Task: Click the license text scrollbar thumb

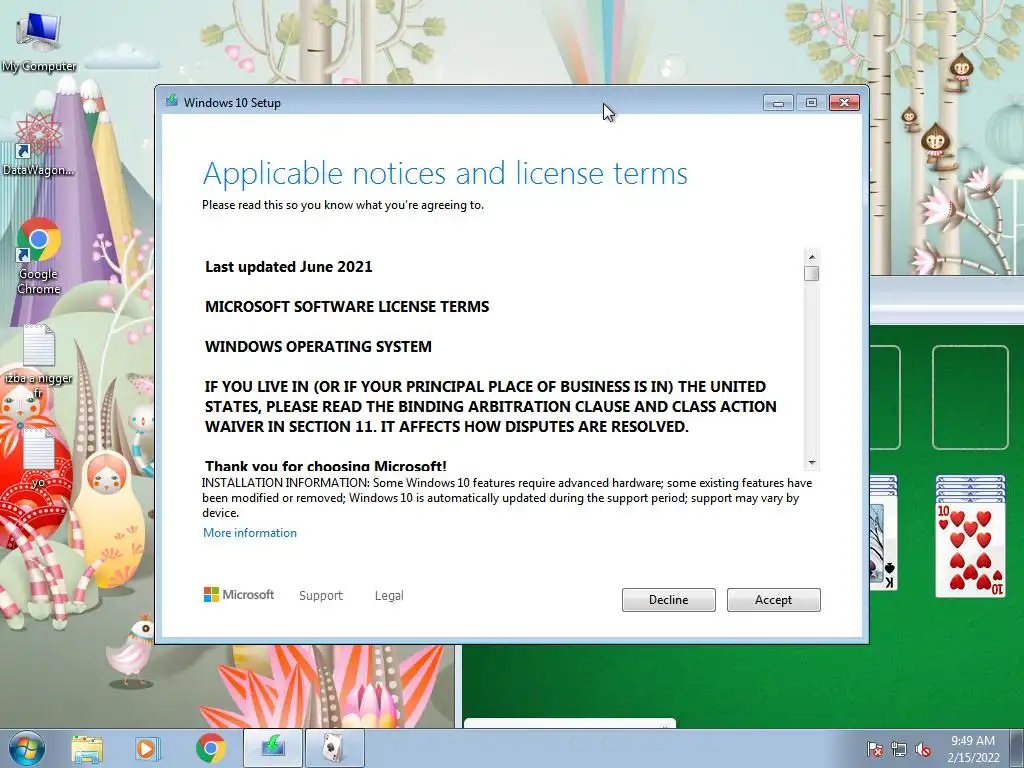Action: (812, 273)
